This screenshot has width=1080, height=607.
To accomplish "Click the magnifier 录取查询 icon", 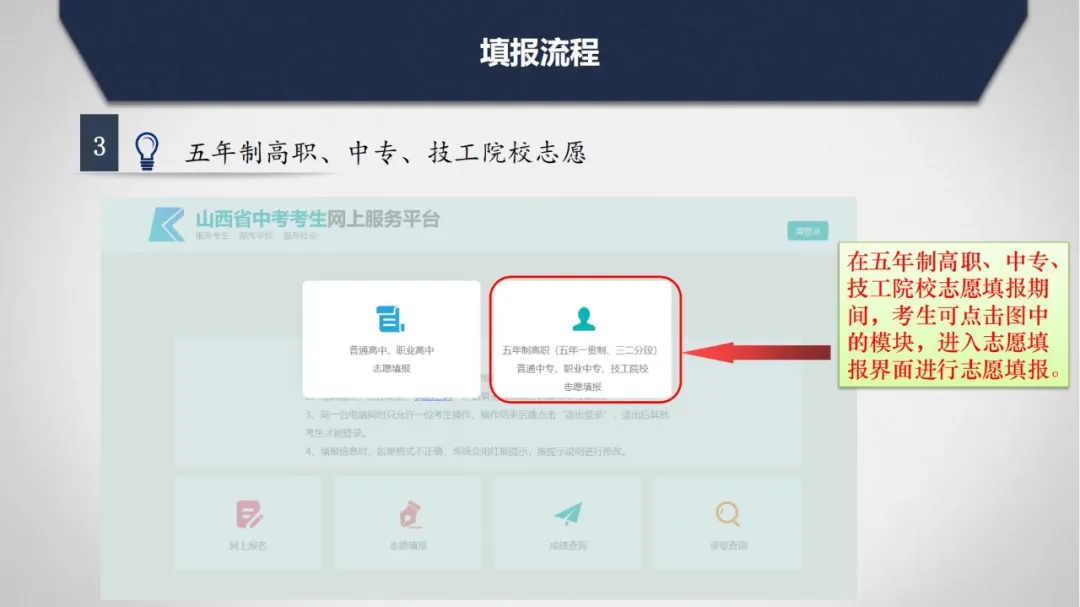I will [727, 514].
